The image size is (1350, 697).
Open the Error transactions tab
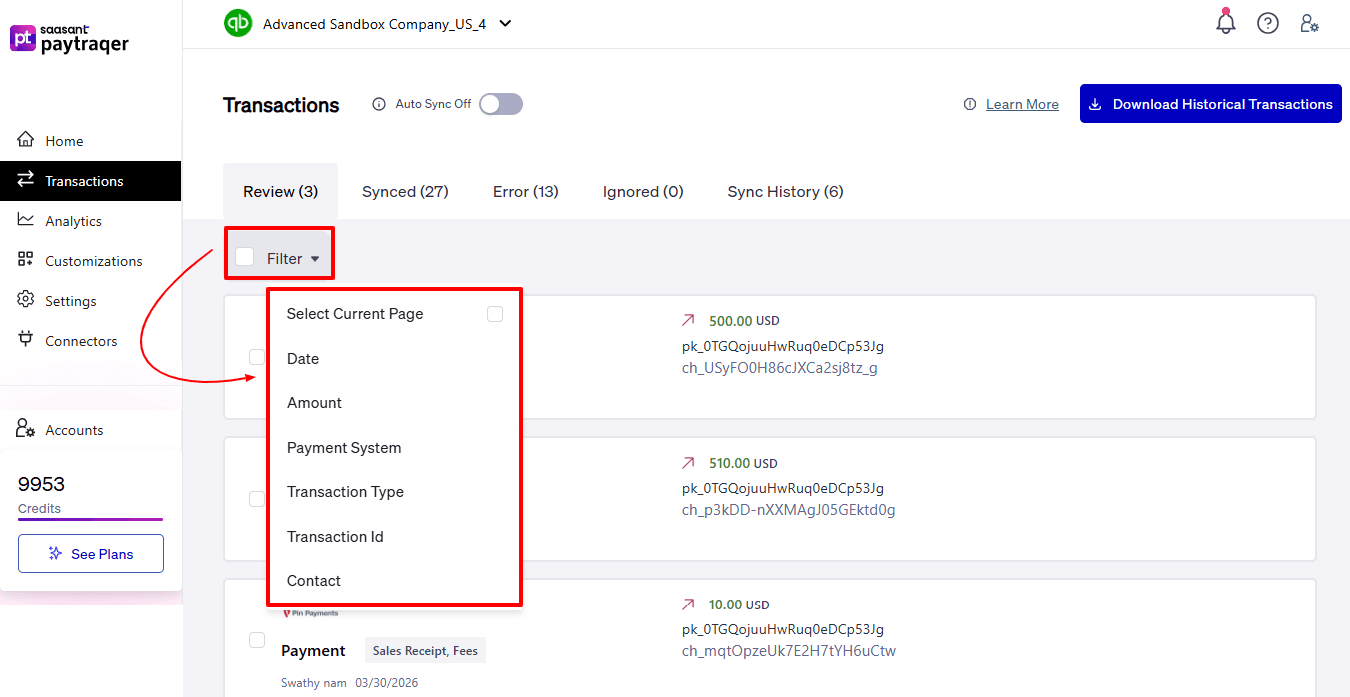[525, 191]
